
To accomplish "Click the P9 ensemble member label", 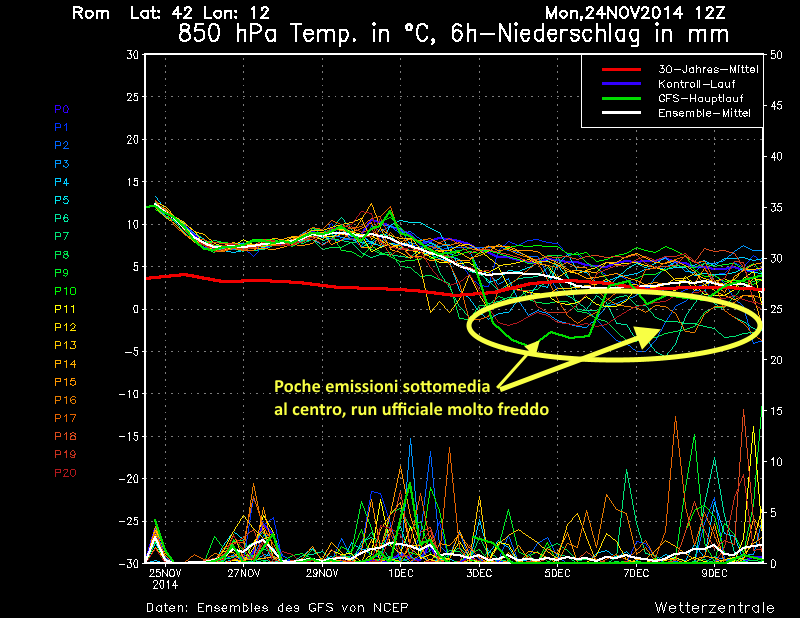I will (61, 273).
